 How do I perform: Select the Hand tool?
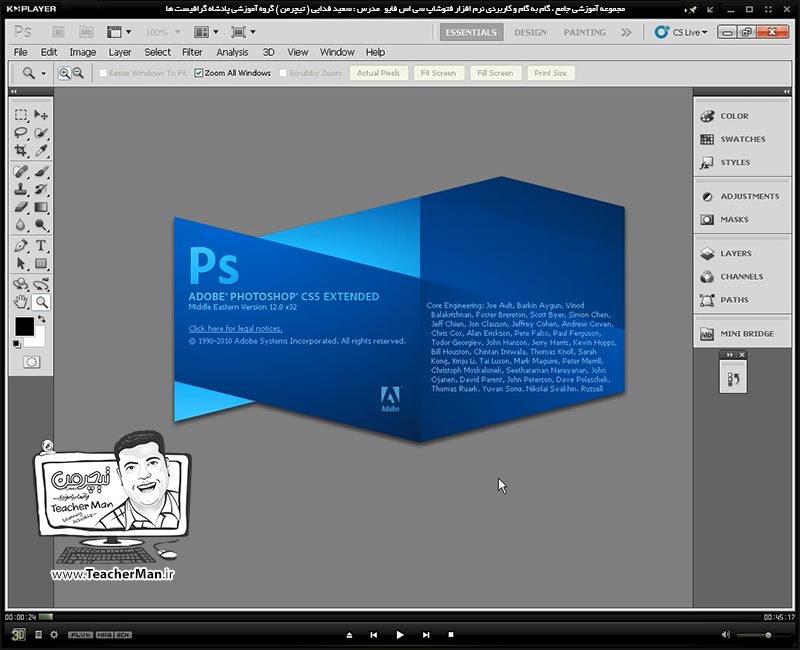(21, 302)
